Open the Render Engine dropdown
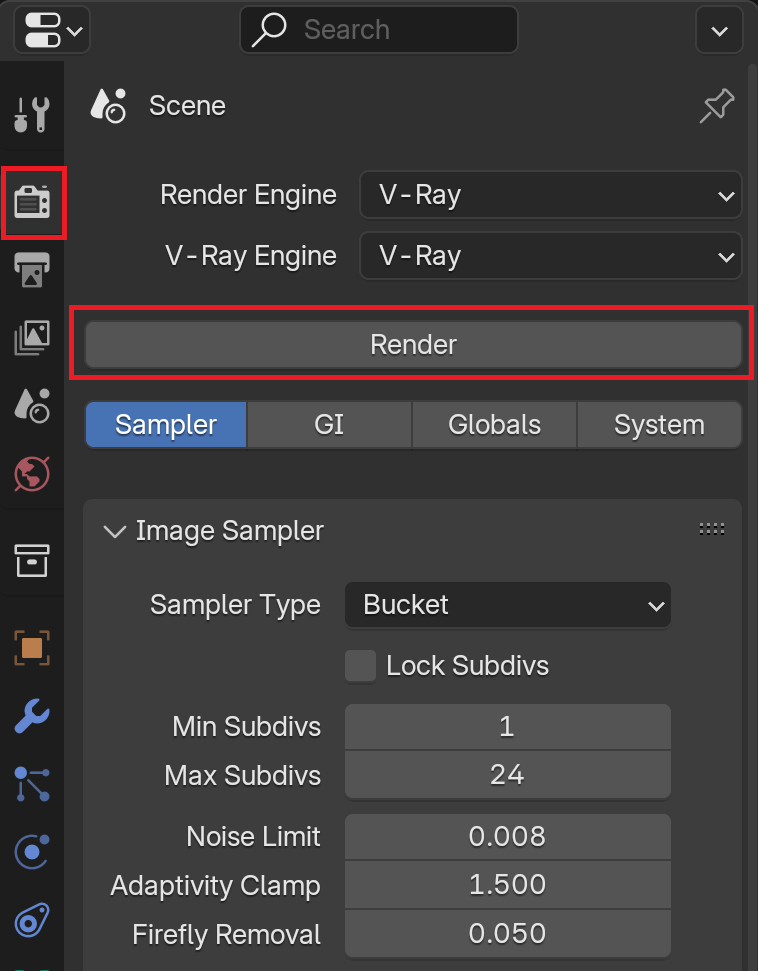 (x=551, y=195)
